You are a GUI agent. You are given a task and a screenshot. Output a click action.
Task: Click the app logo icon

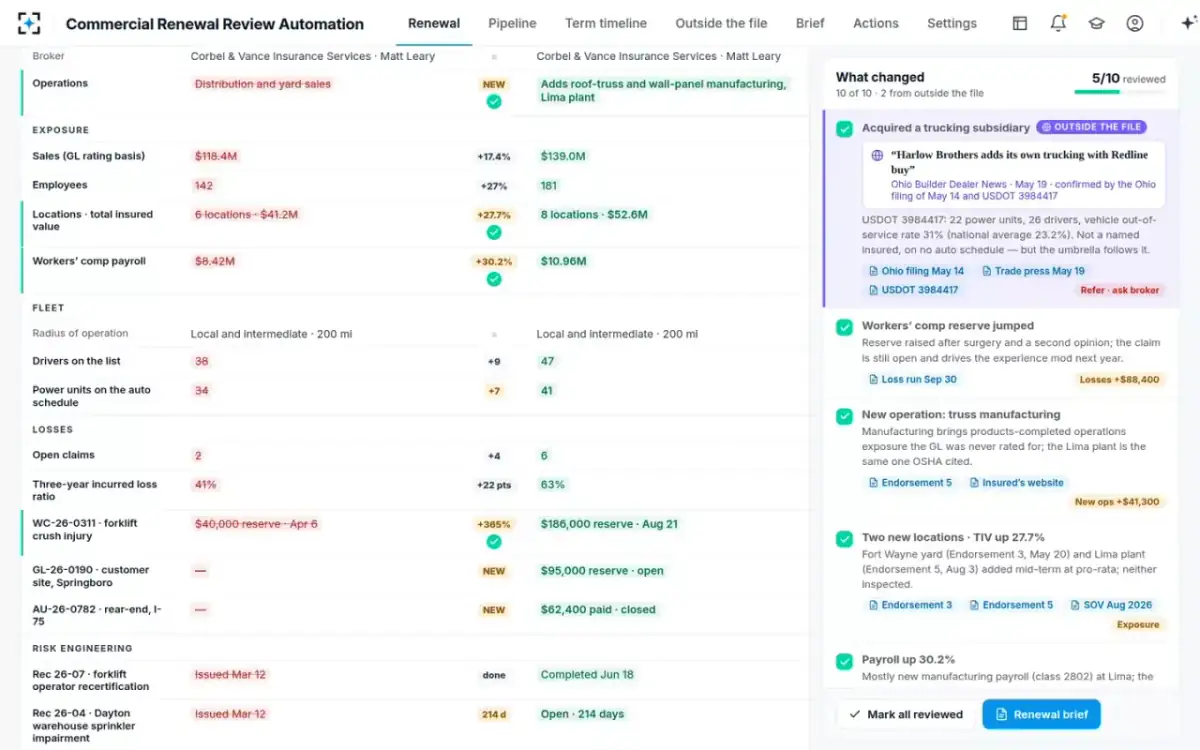click(x=30, y=23)
